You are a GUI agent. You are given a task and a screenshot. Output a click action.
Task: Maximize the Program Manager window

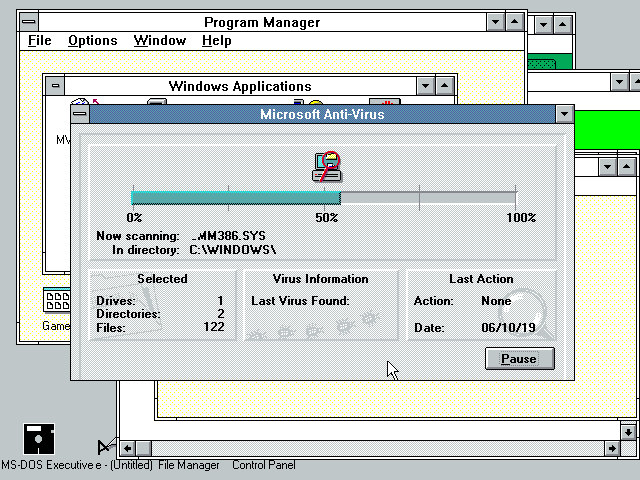click(x=514, y=21)
